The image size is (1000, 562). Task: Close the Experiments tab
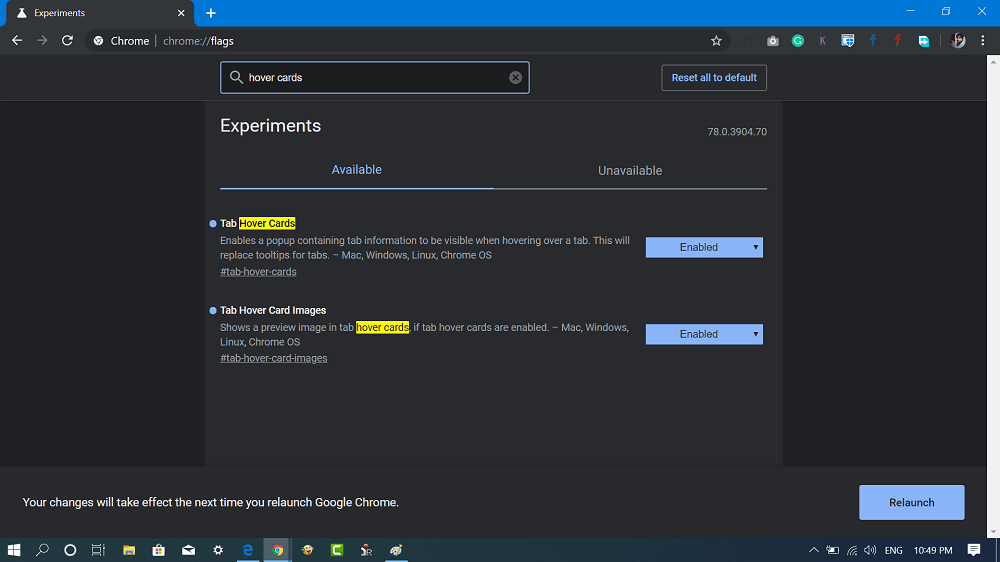click(x=181, y=13)
